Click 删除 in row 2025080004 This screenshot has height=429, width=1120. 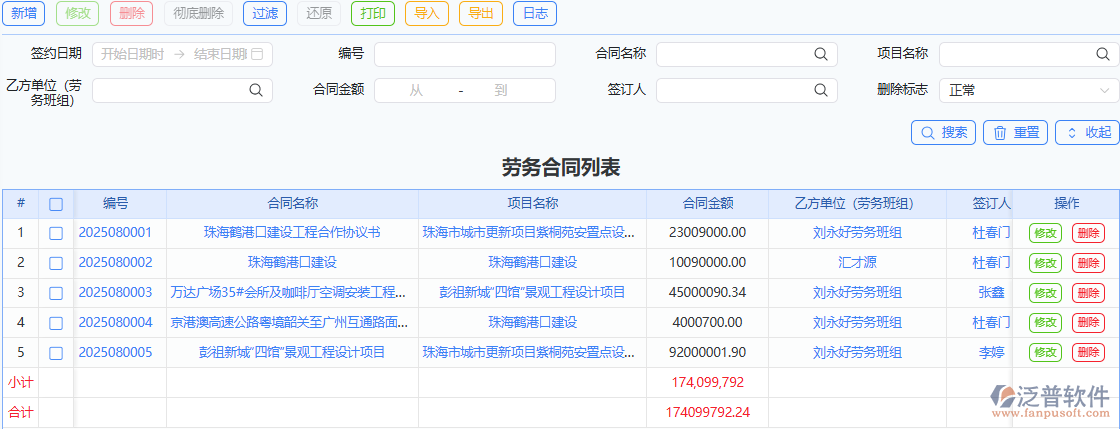[1088, 323]
